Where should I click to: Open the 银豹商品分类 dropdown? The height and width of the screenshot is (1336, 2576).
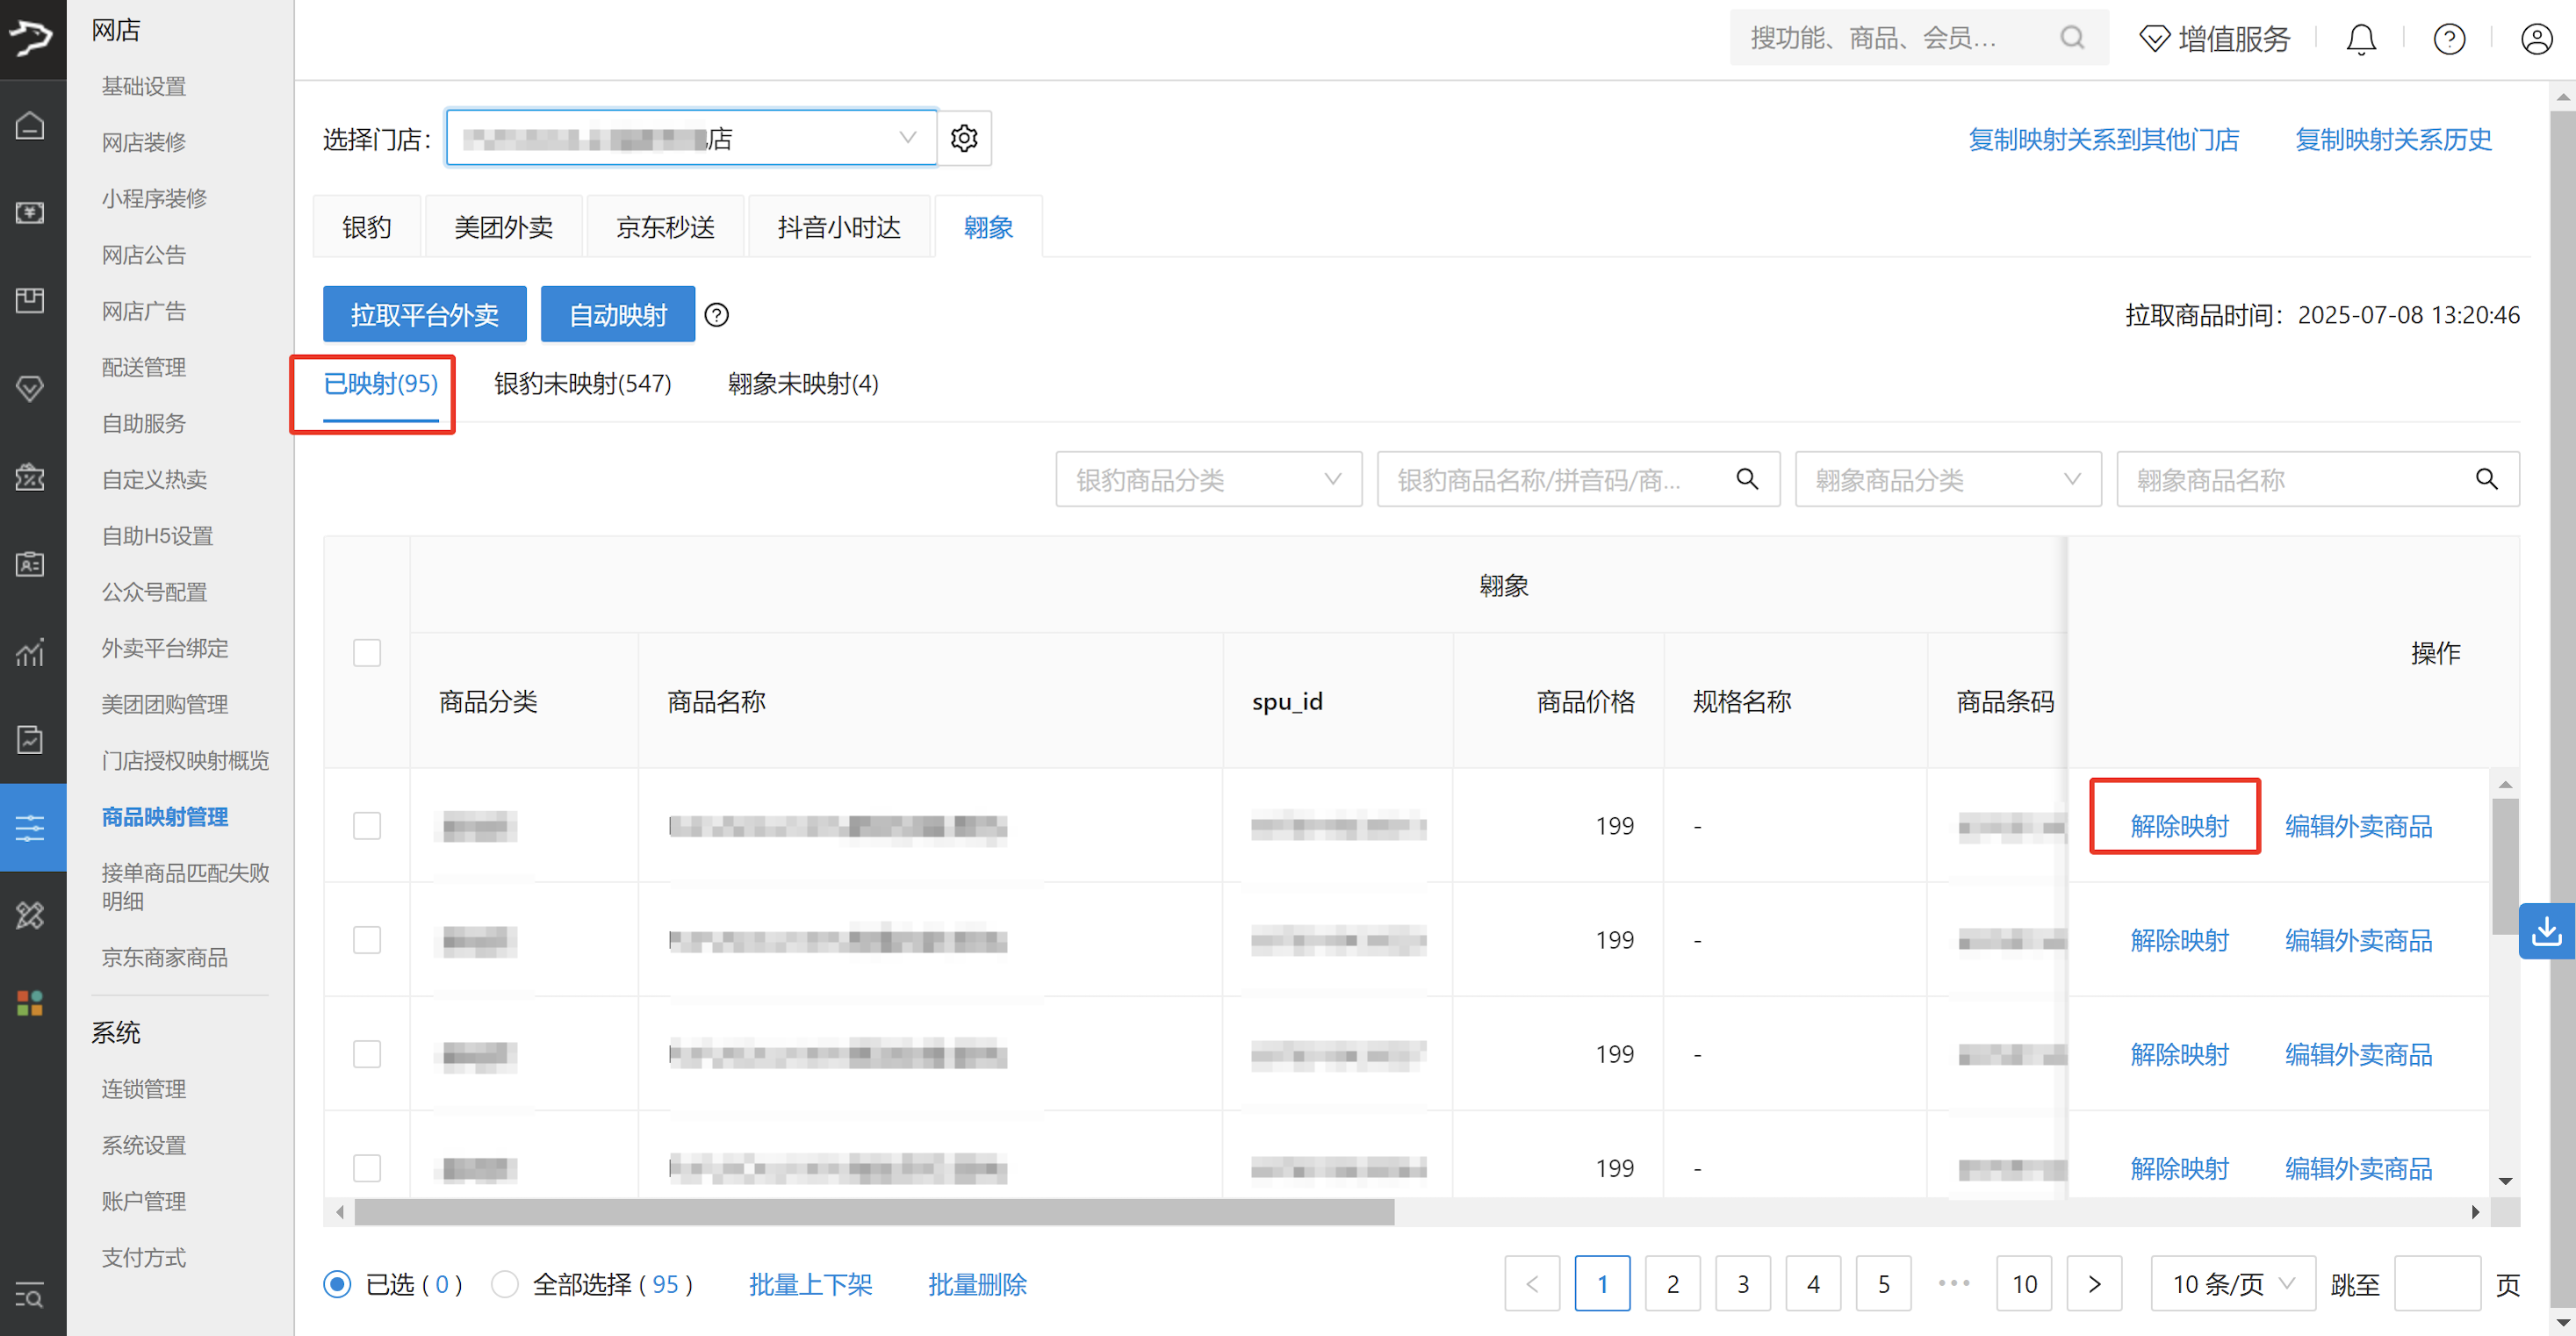coord(1208,480)
